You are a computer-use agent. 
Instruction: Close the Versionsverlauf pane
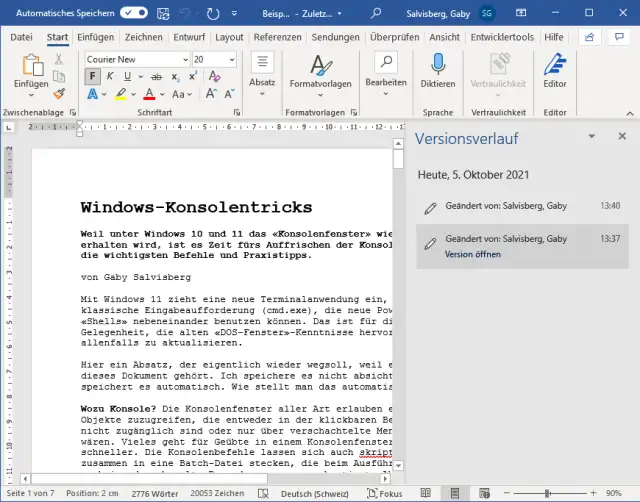621,136
